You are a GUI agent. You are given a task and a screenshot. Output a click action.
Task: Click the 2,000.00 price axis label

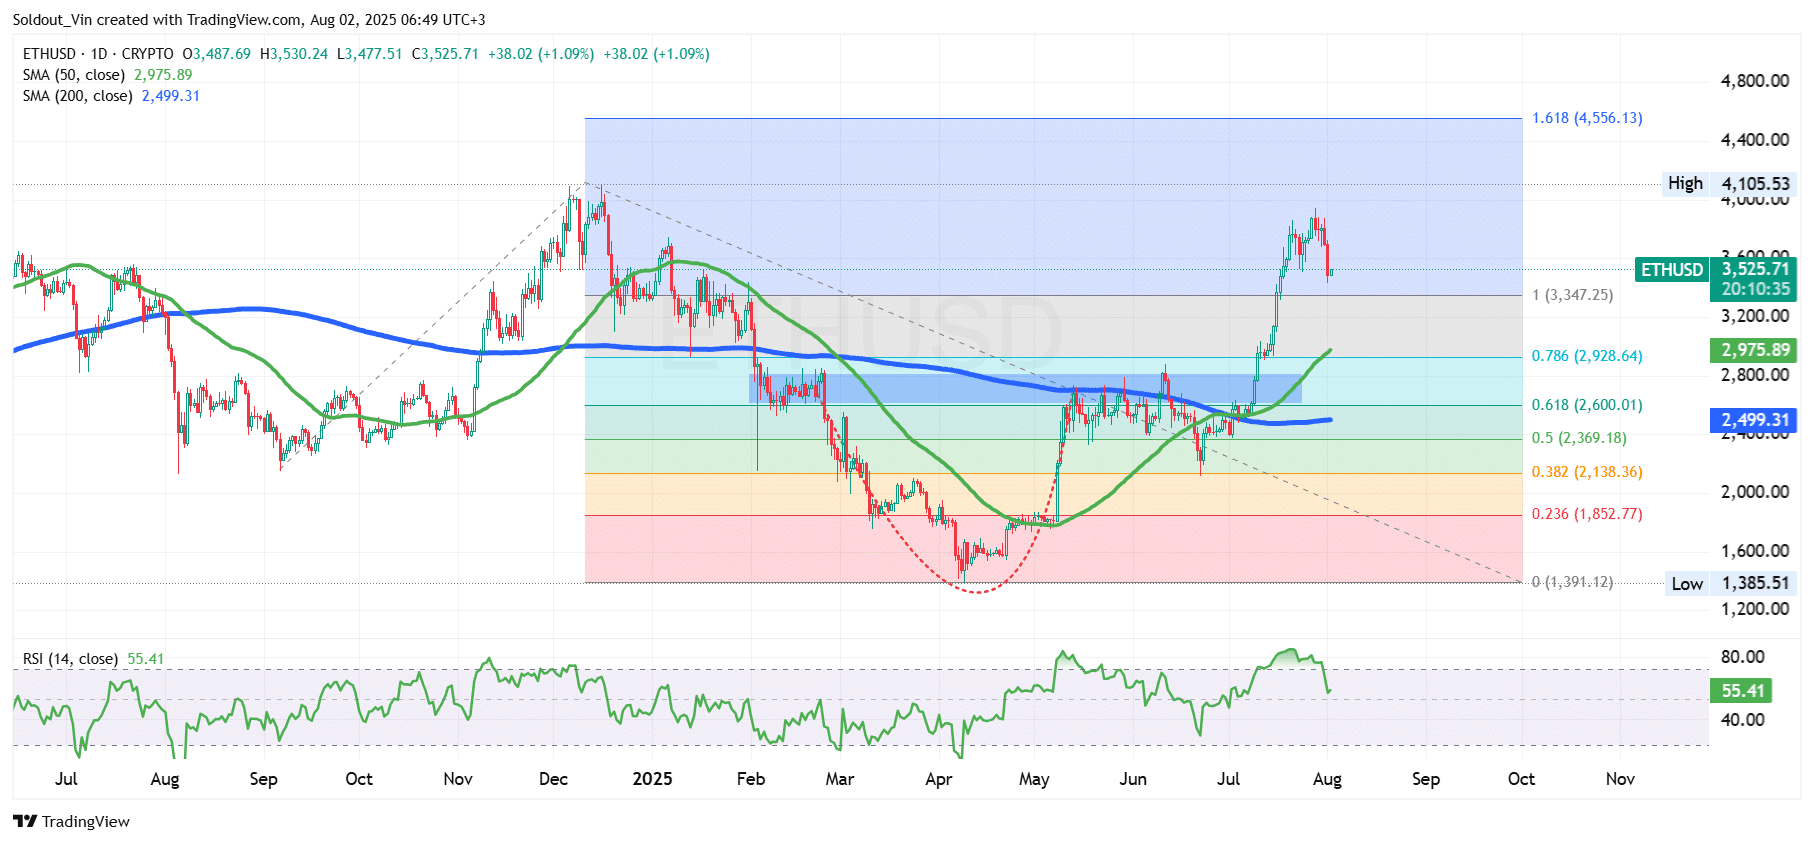click(x=1755, y=492)
